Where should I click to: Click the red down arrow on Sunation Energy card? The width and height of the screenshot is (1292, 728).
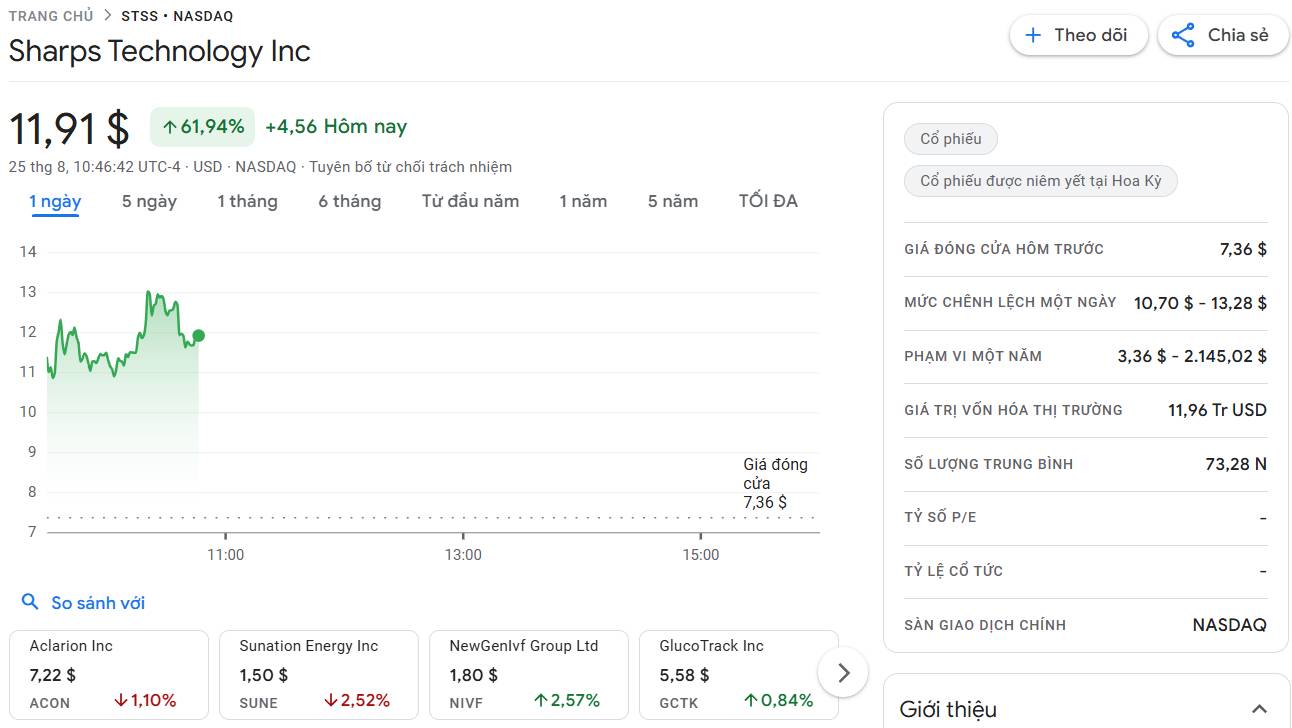coord(331,701)
